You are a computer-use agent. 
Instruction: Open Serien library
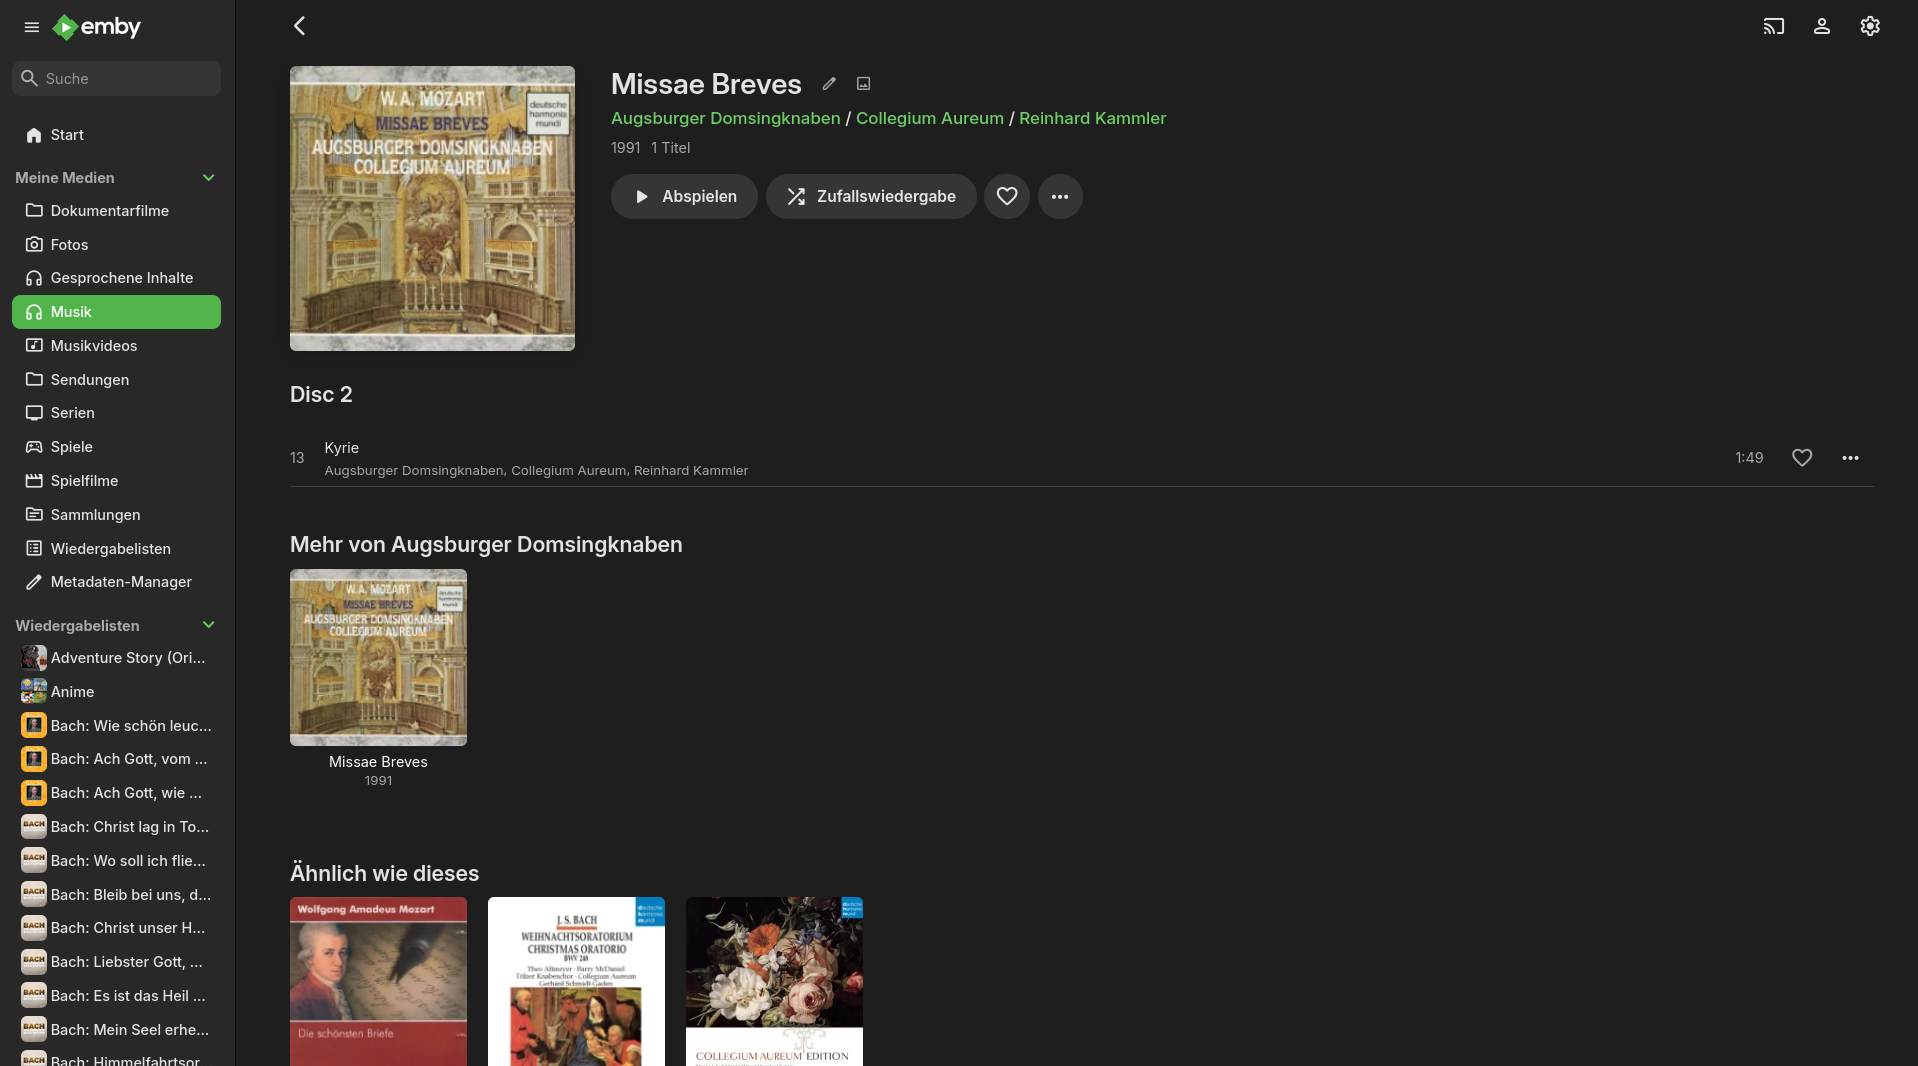(x=116, y=413)
